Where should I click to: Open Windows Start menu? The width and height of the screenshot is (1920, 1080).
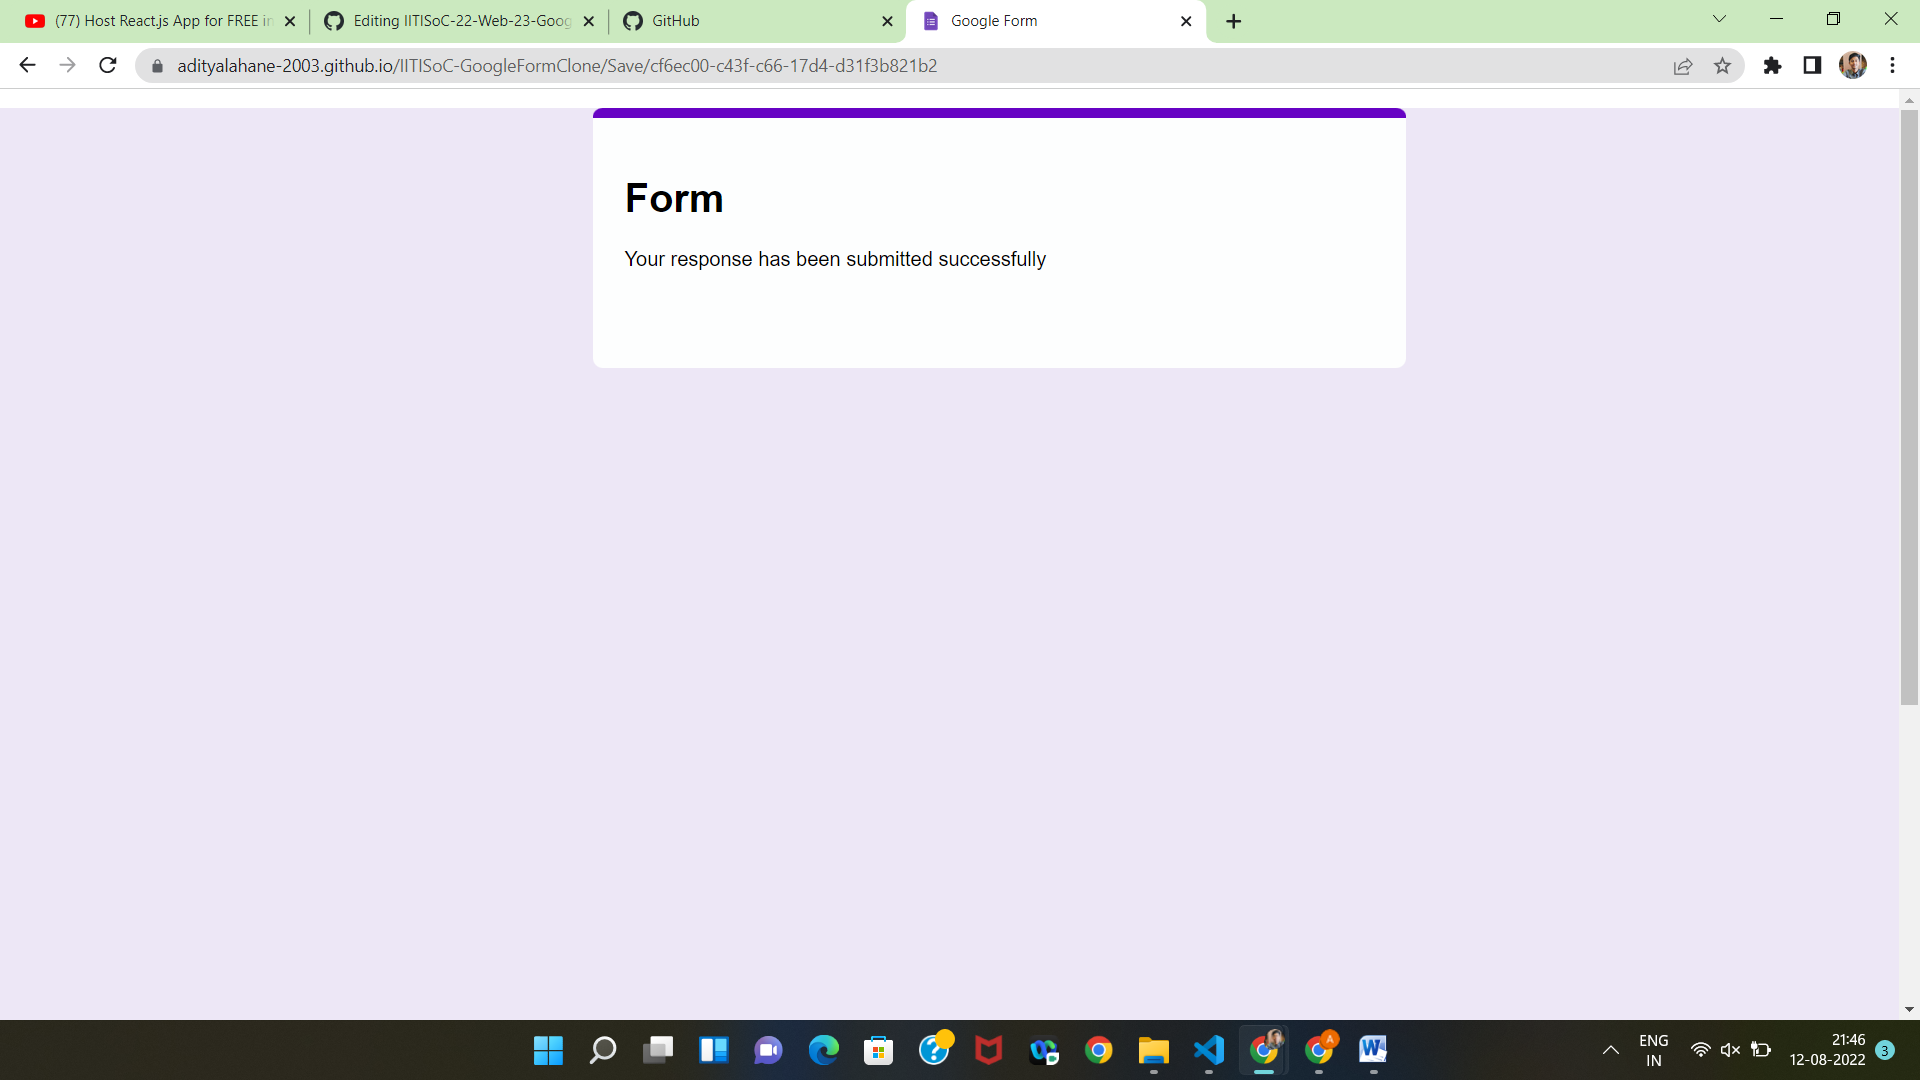click(x=548, y=1050)
